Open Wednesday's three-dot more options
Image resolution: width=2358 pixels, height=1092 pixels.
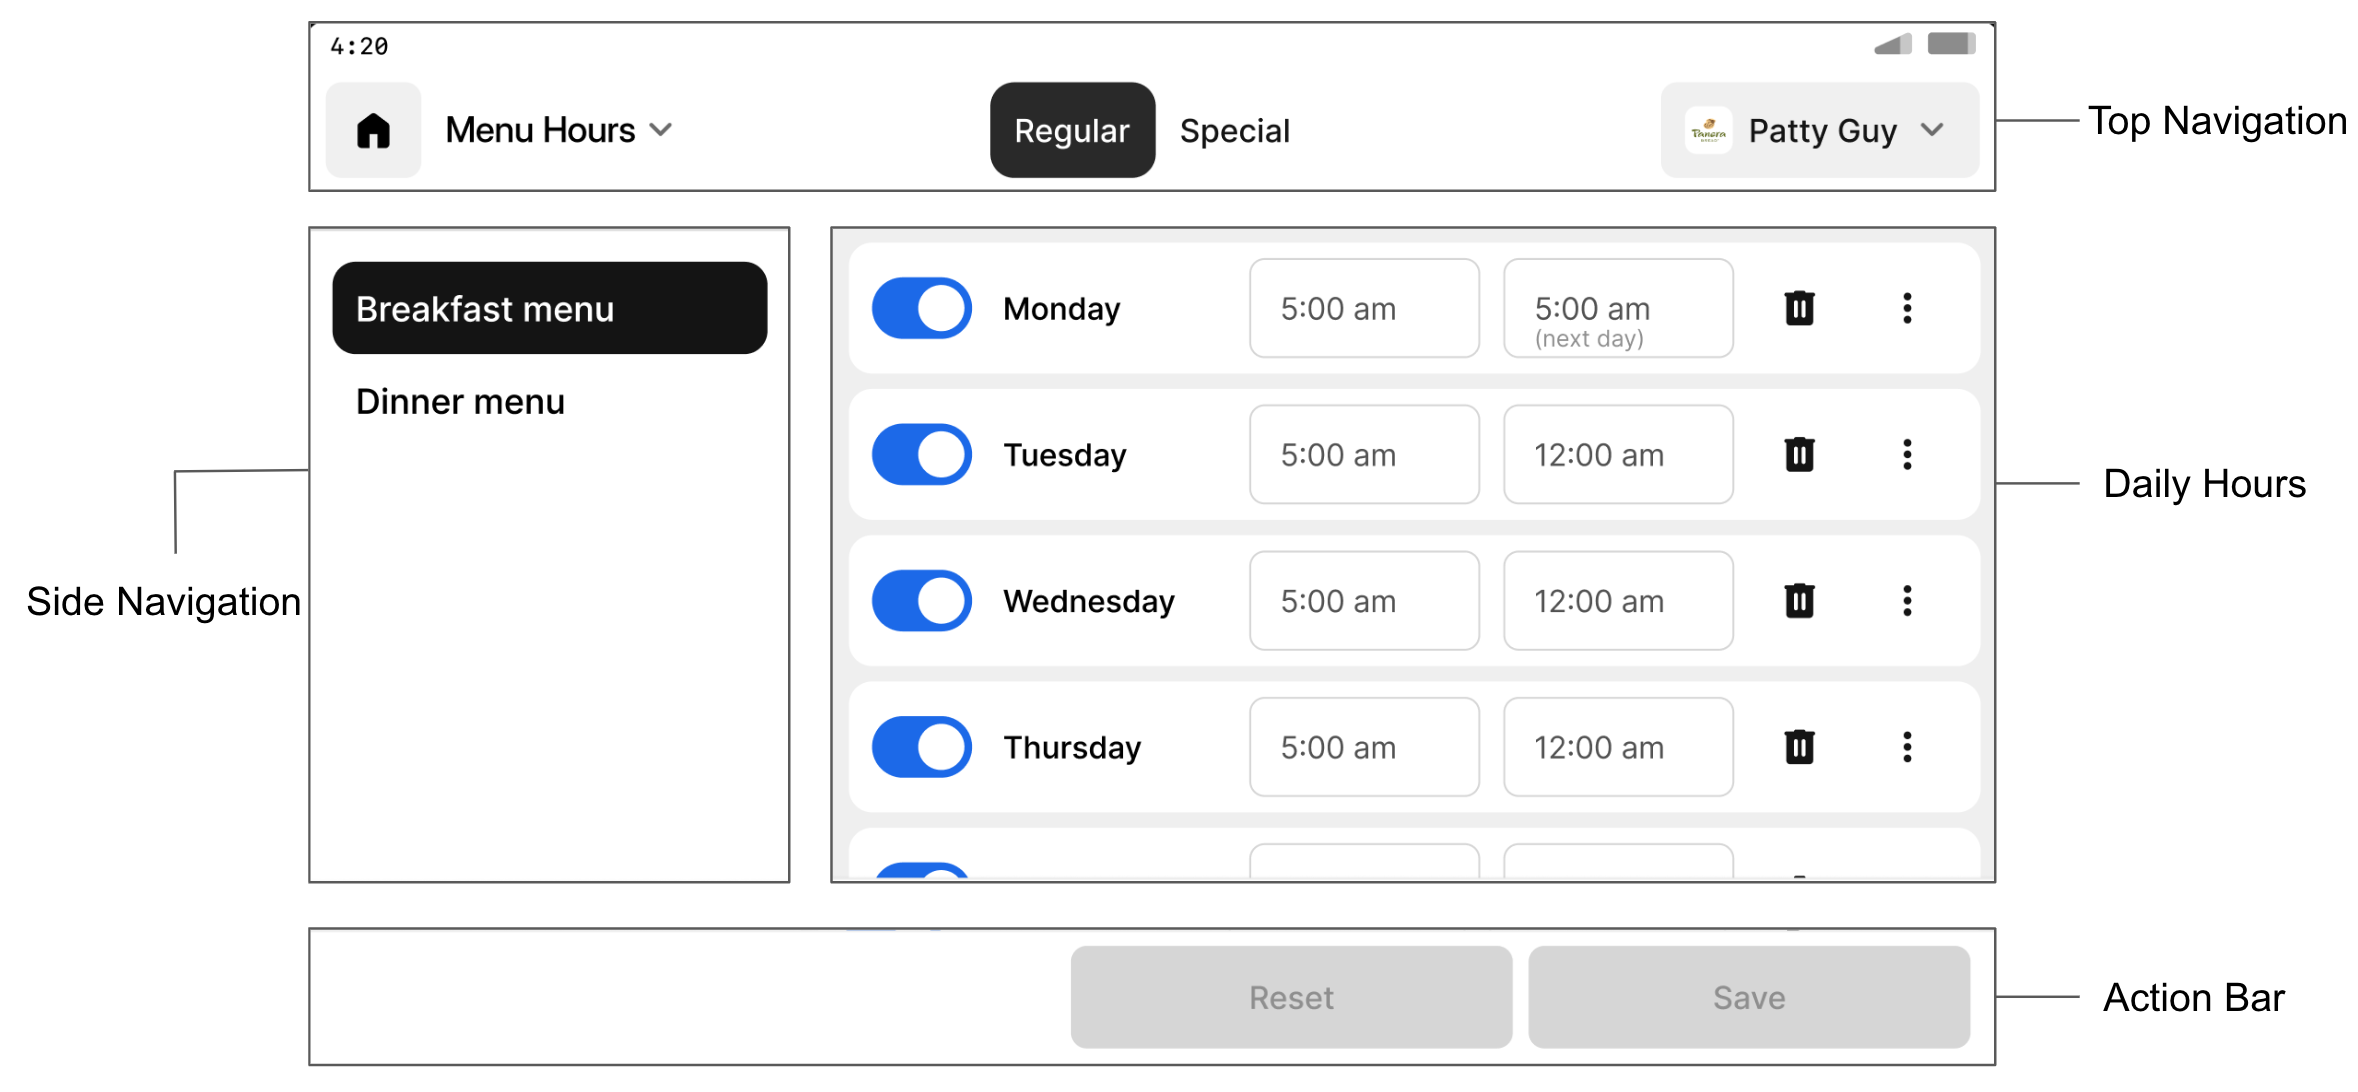[x=1907, y=600]
